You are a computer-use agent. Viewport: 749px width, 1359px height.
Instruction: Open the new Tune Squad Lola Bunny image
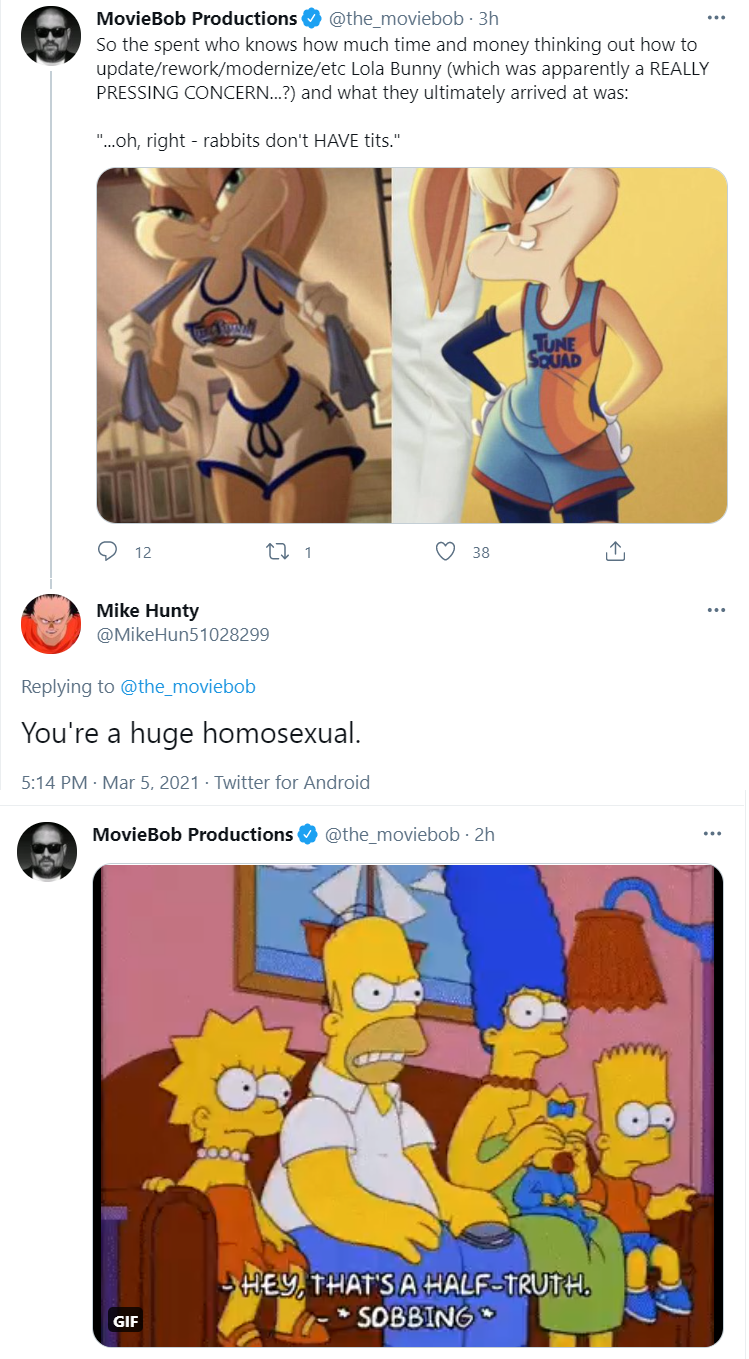pyautogui.click(x=560, y=345)
